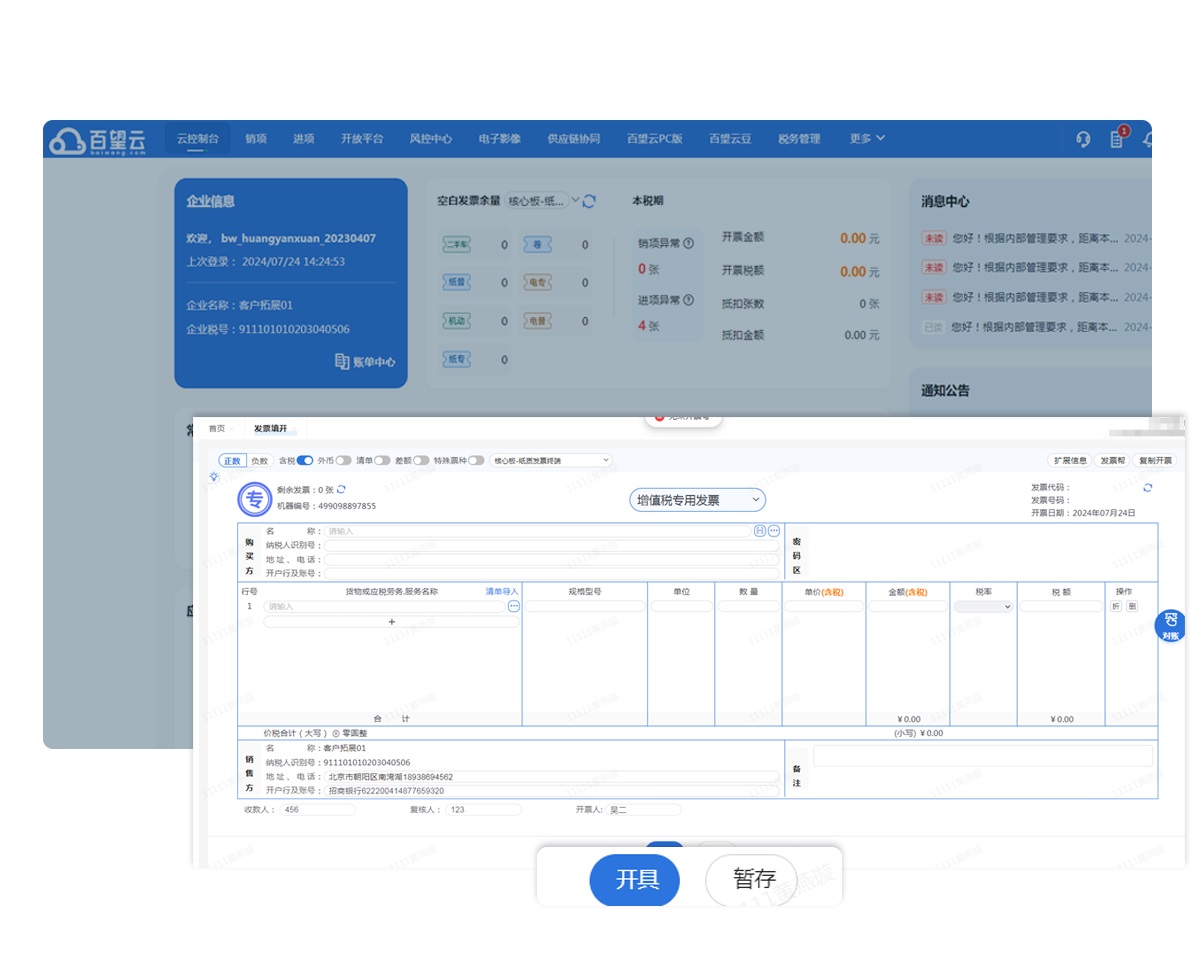Image resolution: width=1200 pixels, height=960 pixels.
Task: Select the 纸专 invoice ticket icon
Action: (x=456, y=359)
